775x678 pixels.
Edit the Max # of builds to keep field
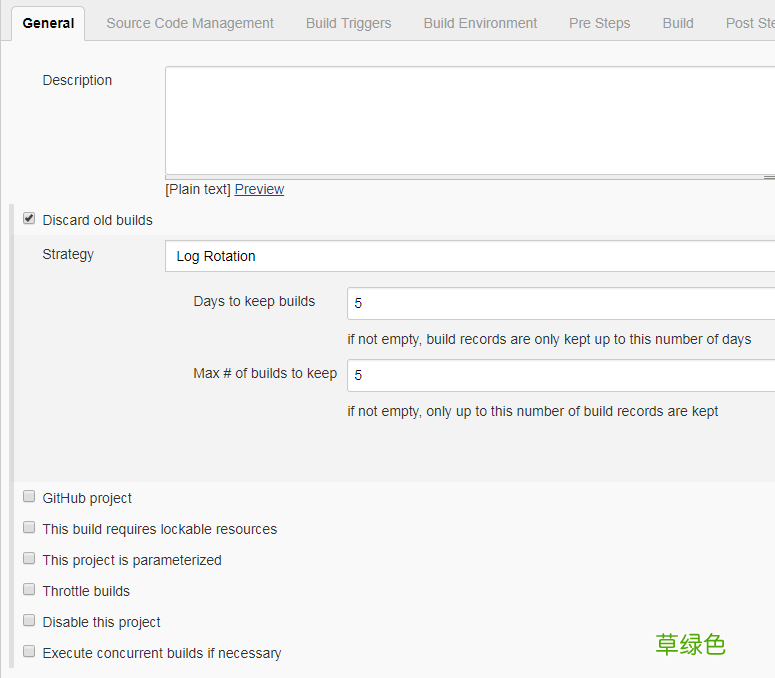tap(561, 375)
